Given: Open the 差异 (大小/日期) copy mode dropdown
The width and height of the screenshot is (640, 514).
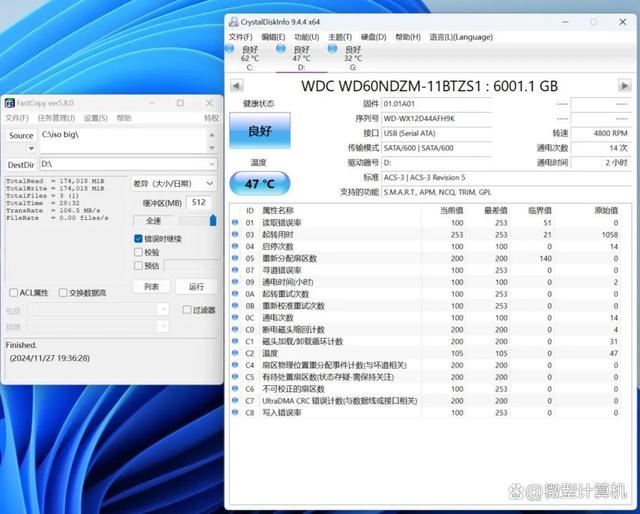Looking at the screenshot, I should point(208,183).
